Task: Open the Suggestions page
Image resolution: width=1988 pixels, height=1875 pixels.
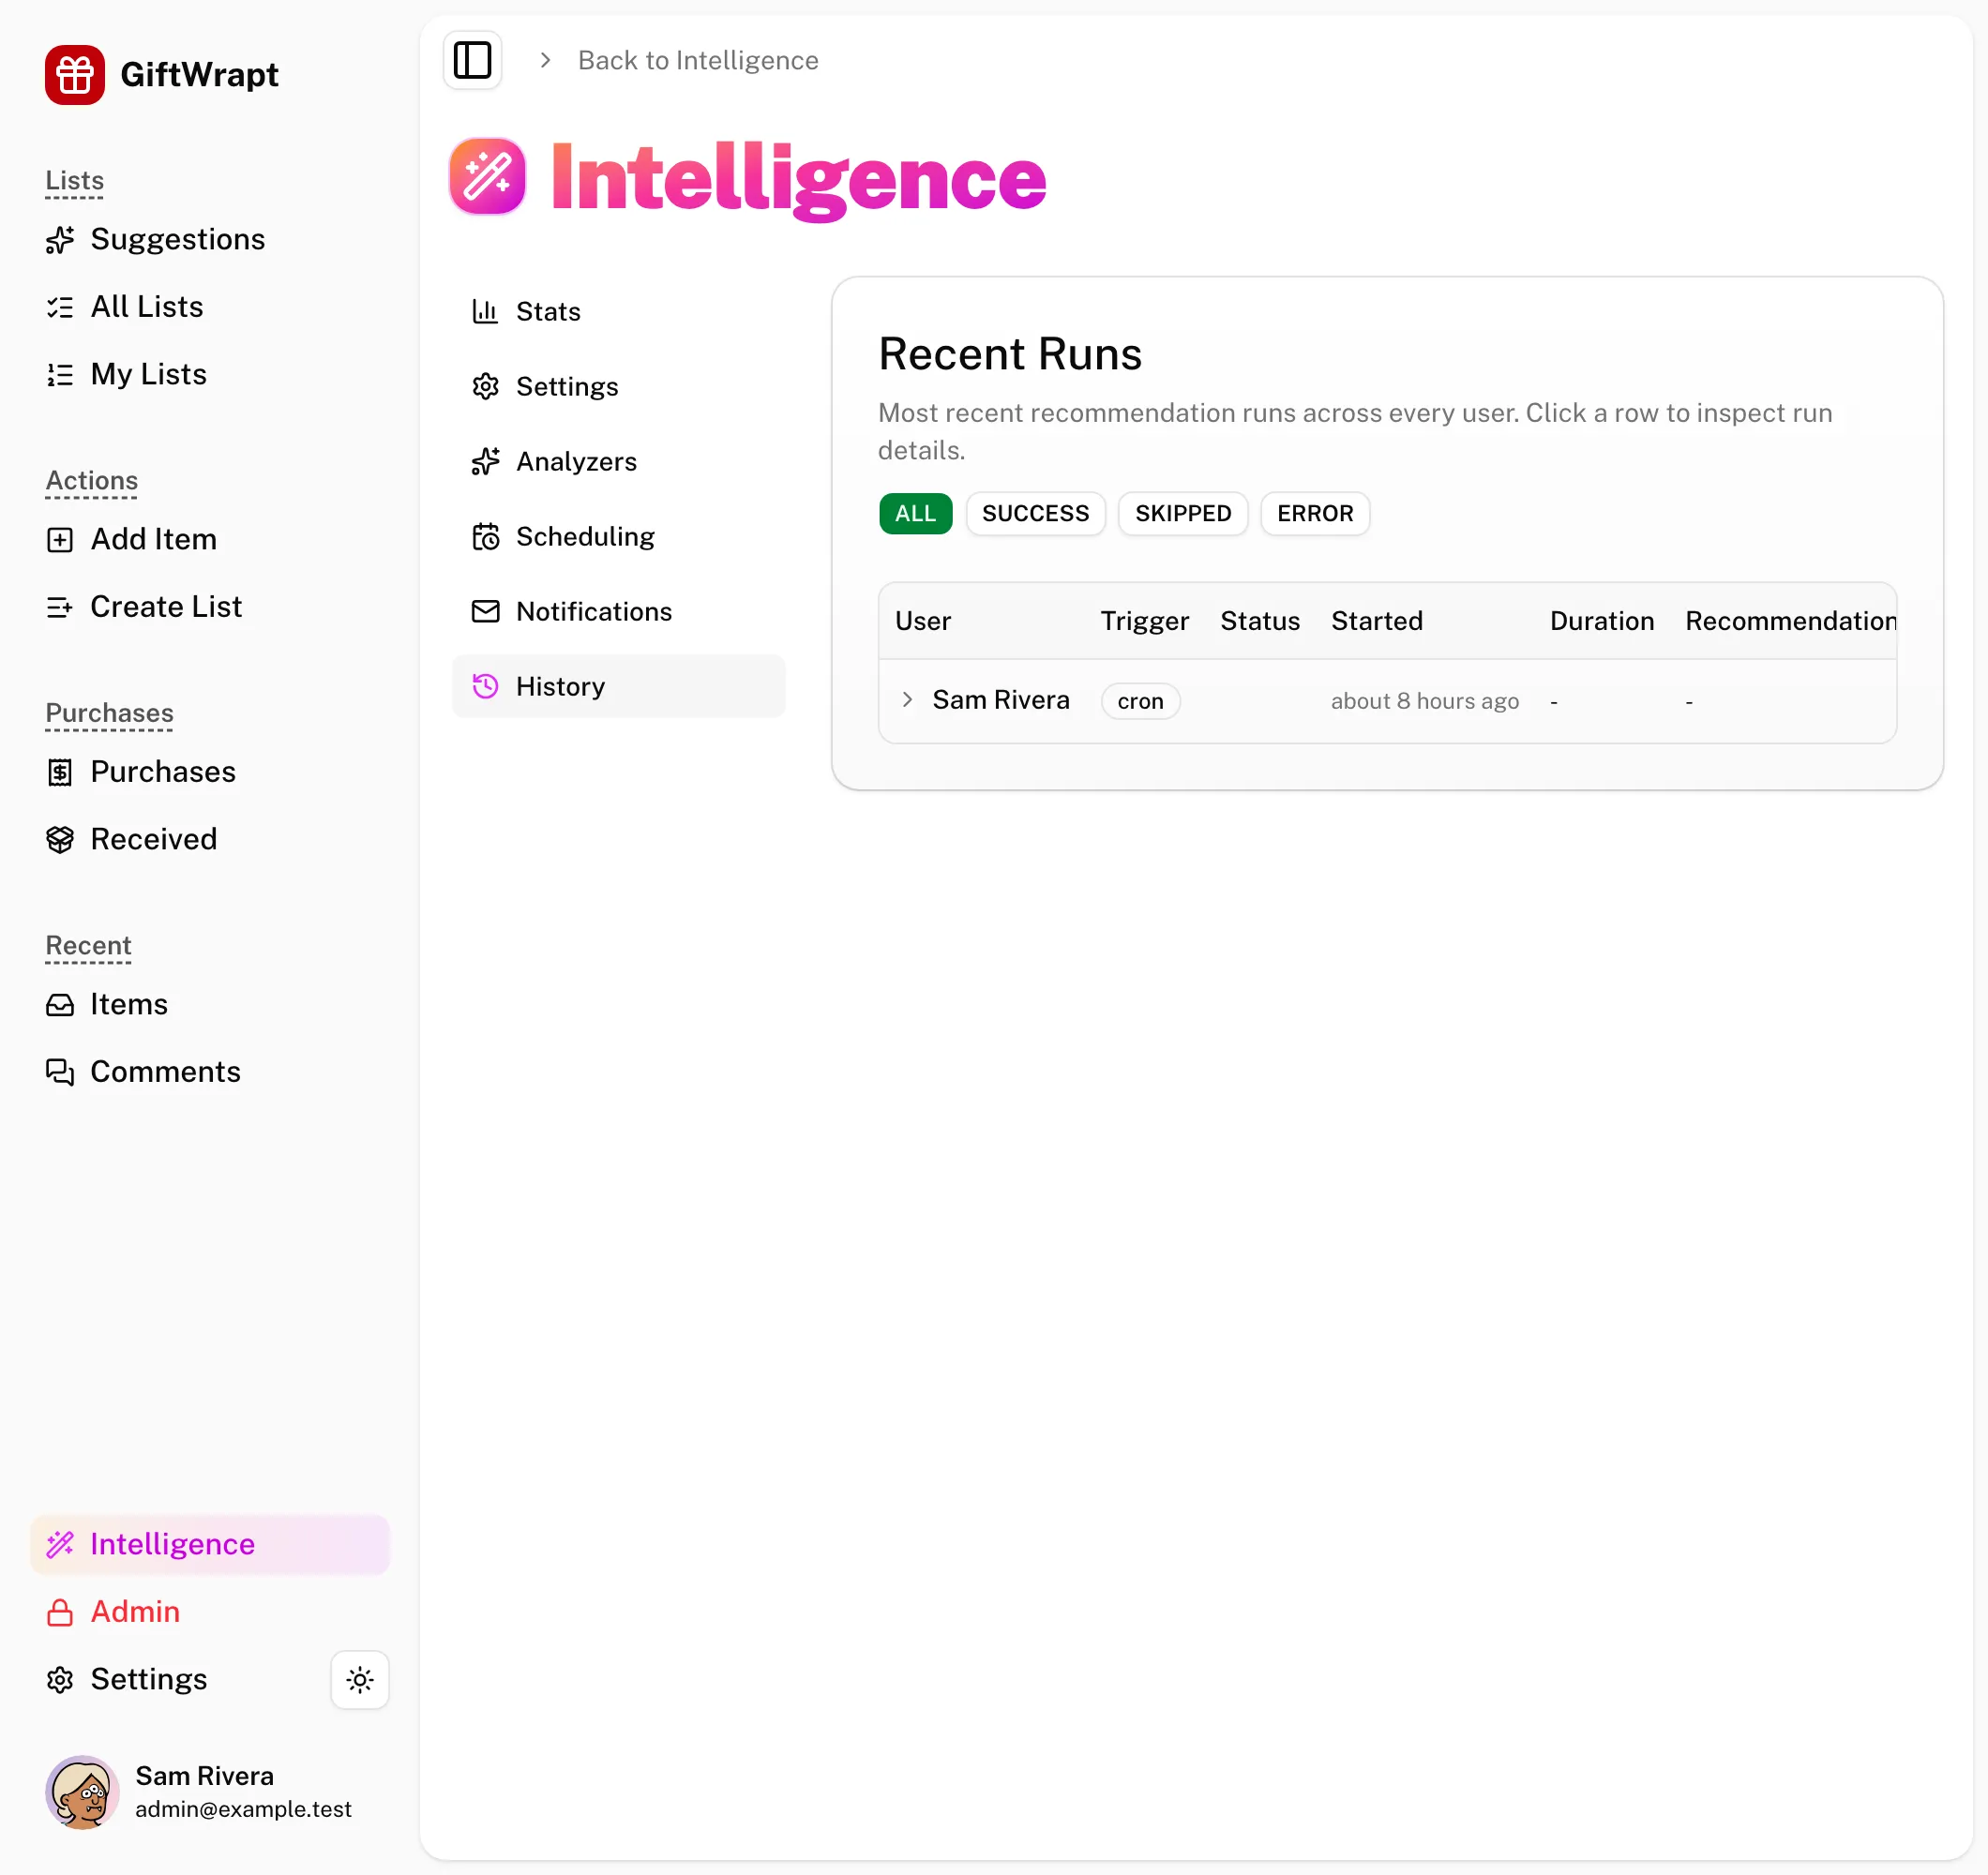Action: pyautogui.click(x=210, y=240)
